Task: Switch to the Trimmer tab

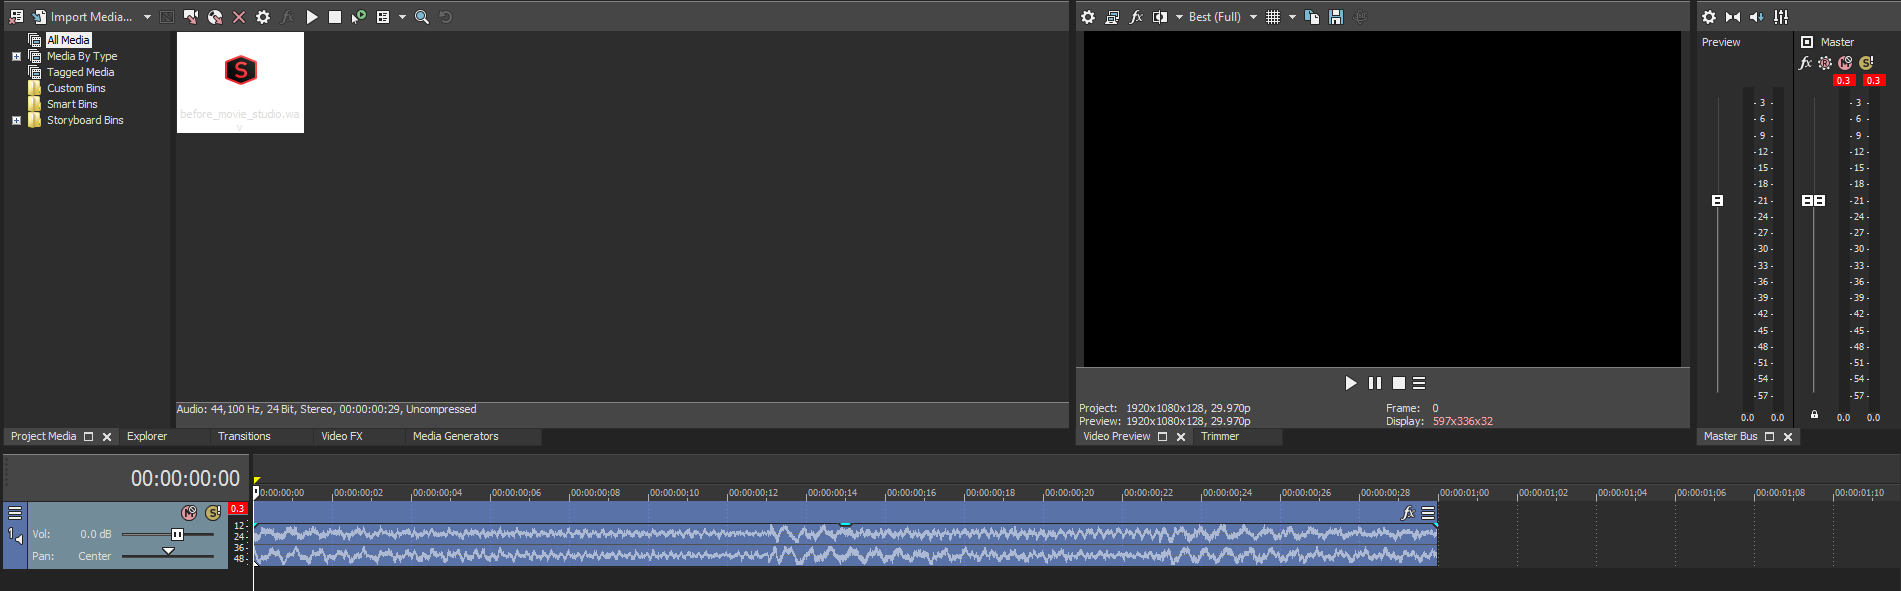Action: (1219, 436)
